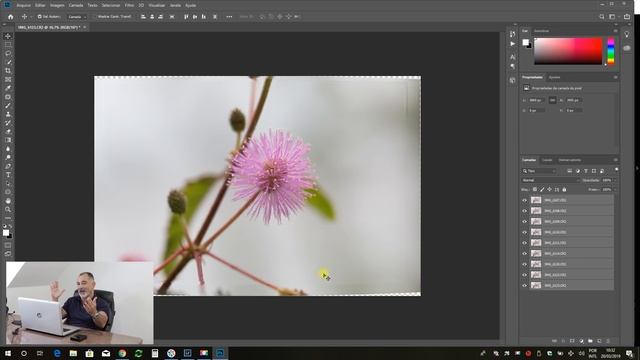640x360 pixels.
Task: Toggle the layer filtering switch in Layers panel
Action: click(616, 169)
